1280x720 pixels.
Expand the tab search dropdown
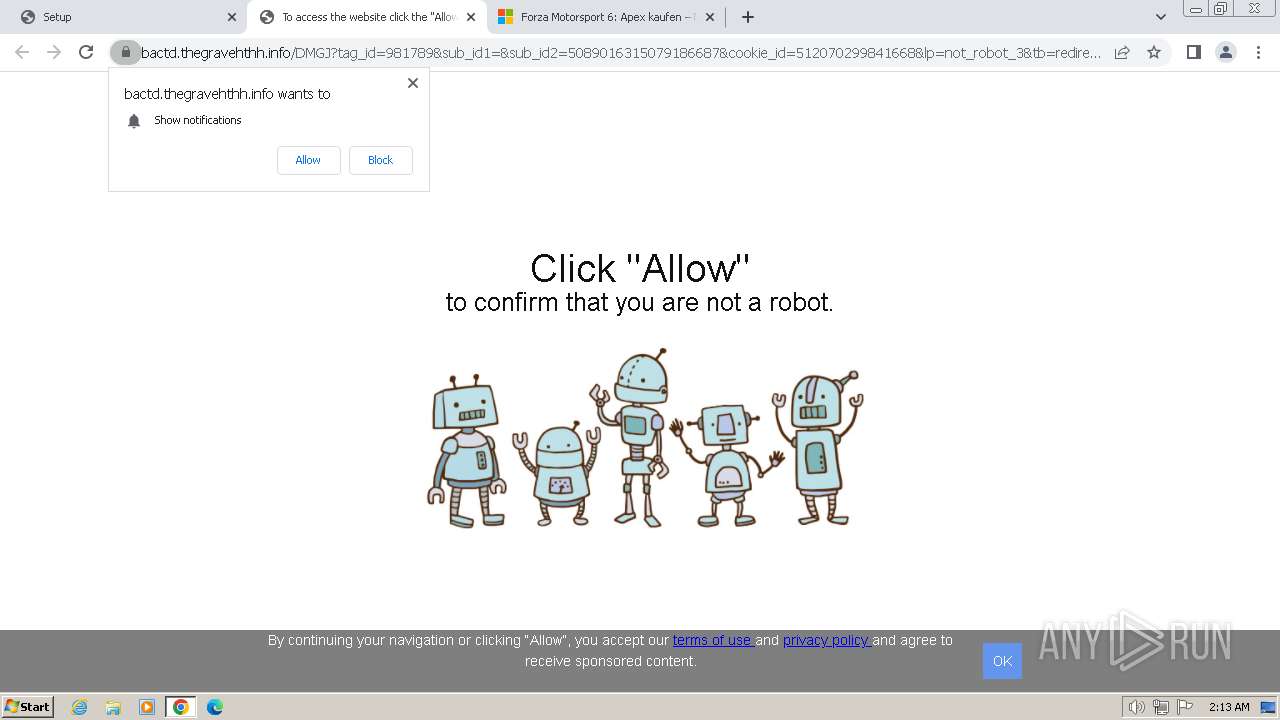click(1160, 17)
